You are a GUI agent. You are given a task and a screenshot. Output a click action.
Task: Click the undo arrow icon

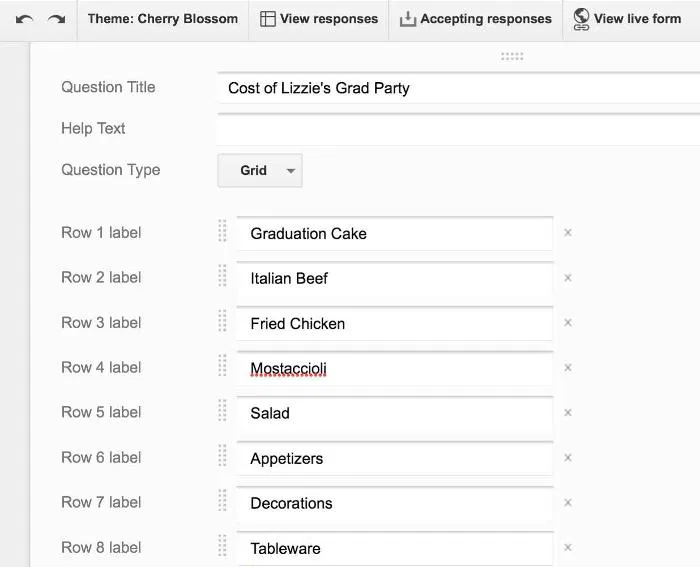coord(24,19)
